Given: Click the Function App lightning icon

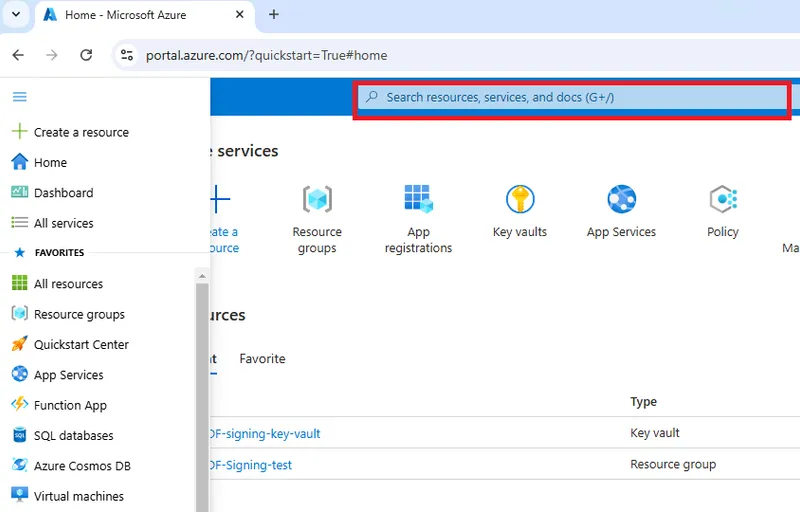Looking at the screenshot, I should 19,404.
